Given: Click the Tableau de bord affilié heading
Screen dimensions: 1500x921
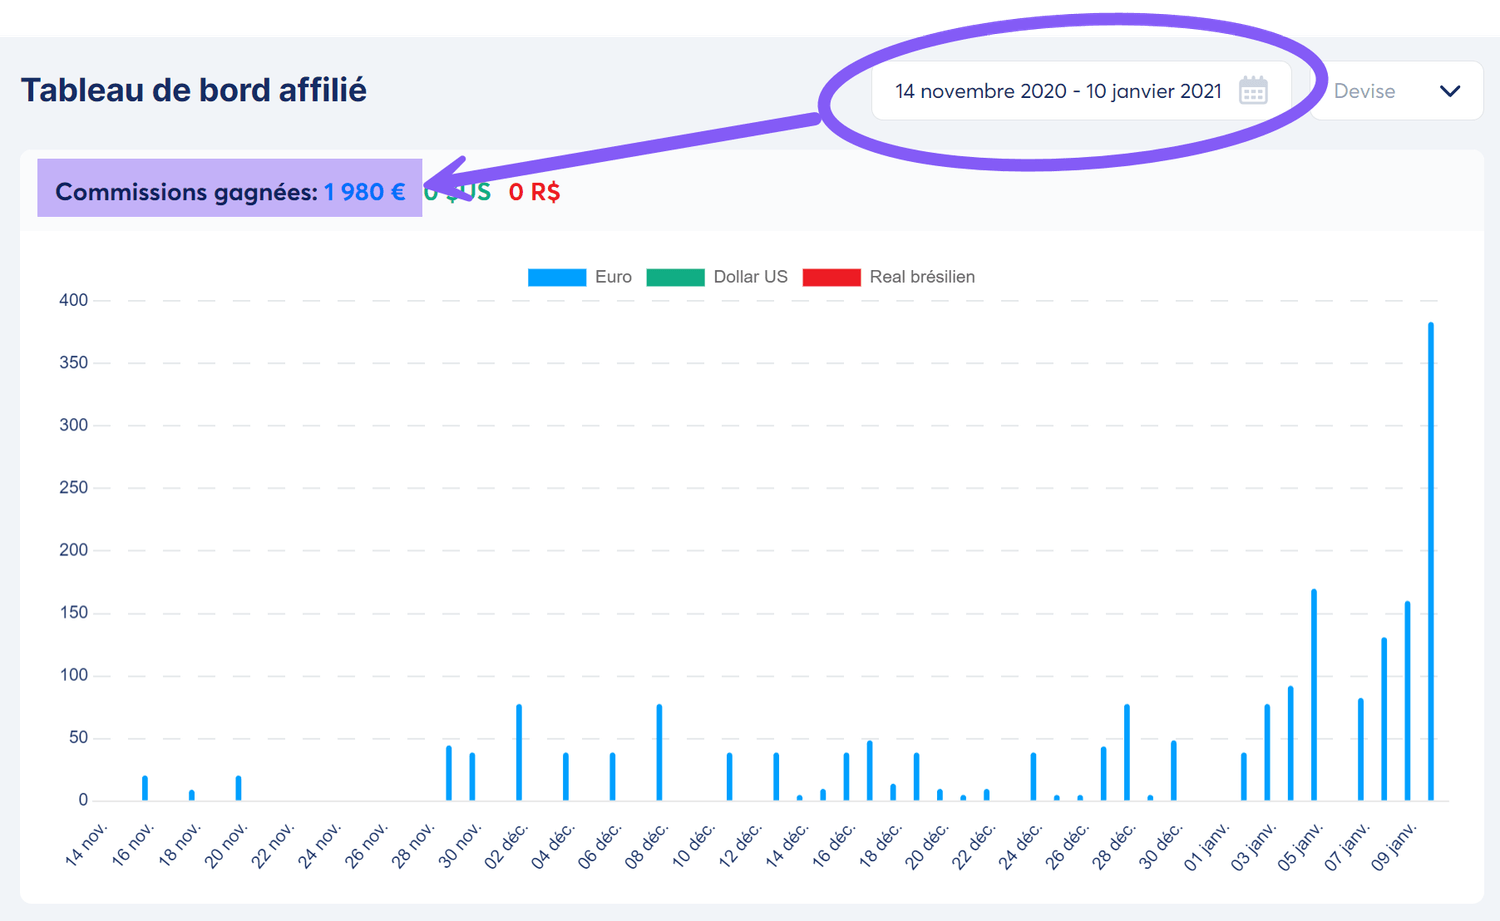Looking at the screenshot, I should coord(194,90).
